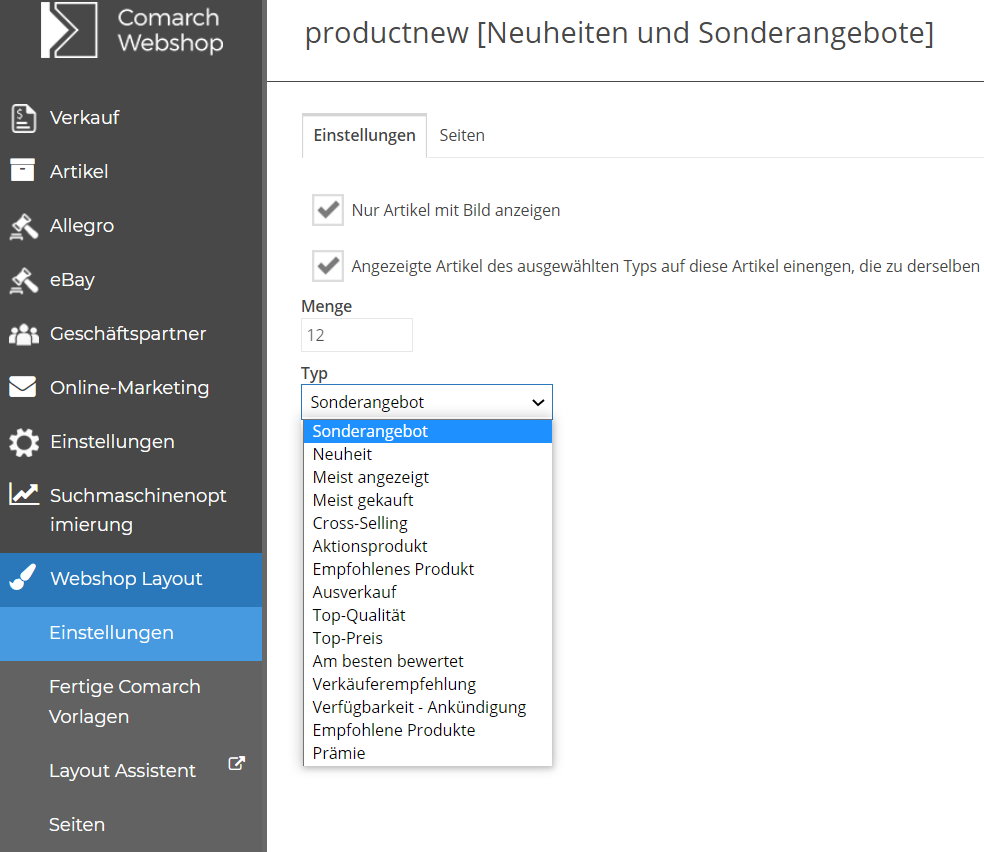Viewport: 984px width, 852px height.
Task: Open the Verkauf document icon
Action: (x=24, y=119)
